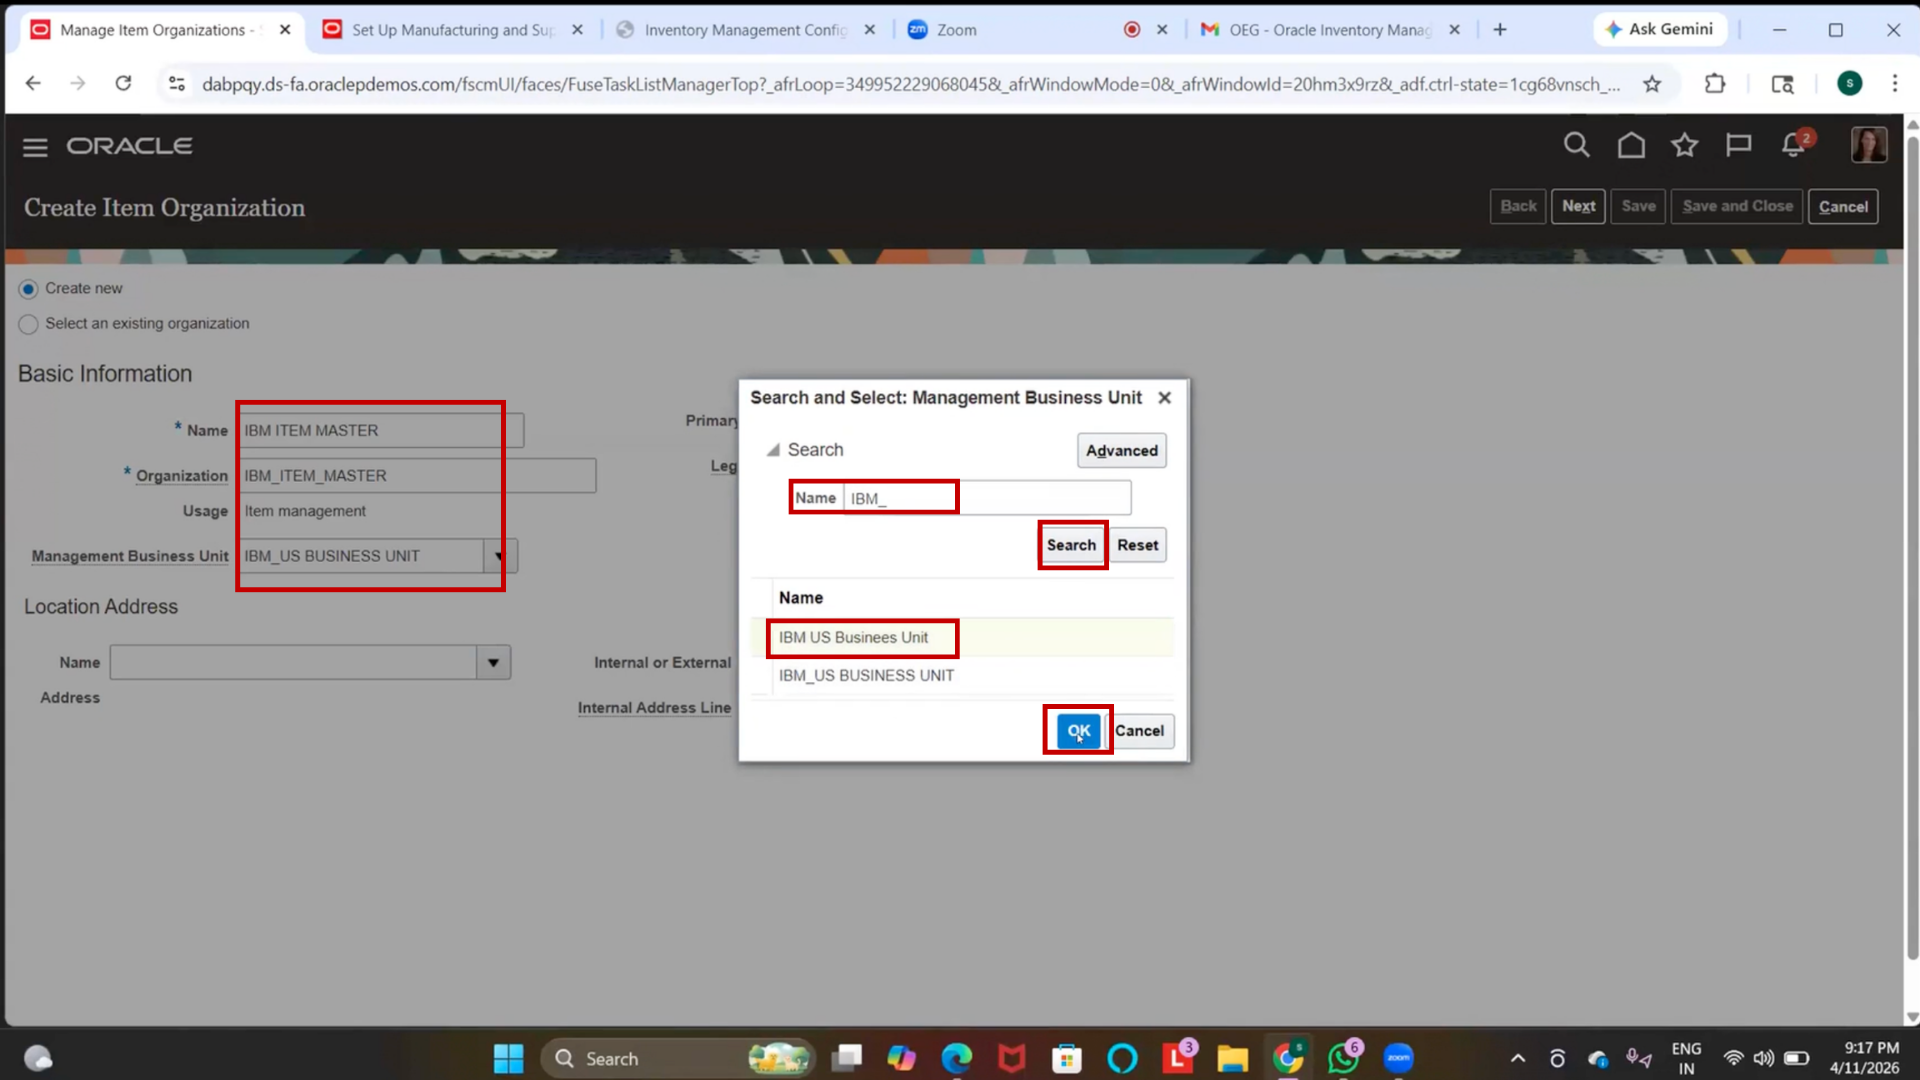The image size is (1920, 1080).
Task: Open Microsoft Store taskbar icon
Action: coord(1067,1058)
